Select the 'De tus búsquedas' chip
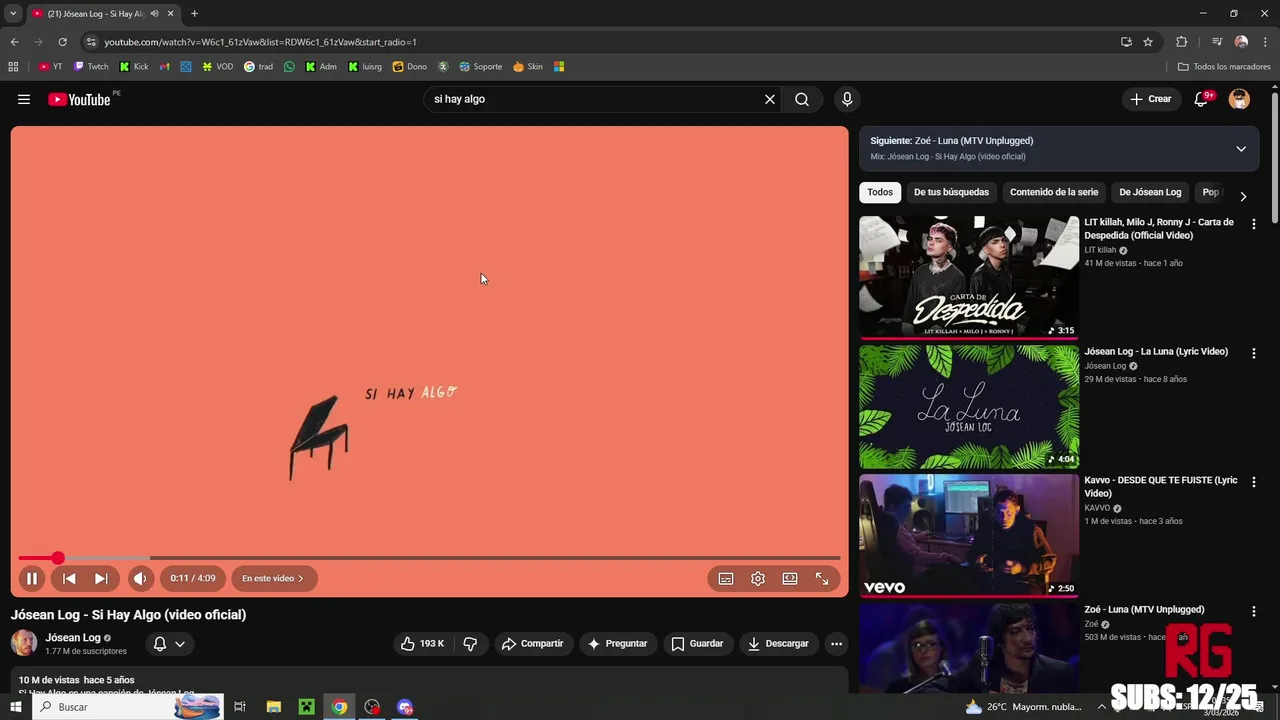 click(951, 192)
